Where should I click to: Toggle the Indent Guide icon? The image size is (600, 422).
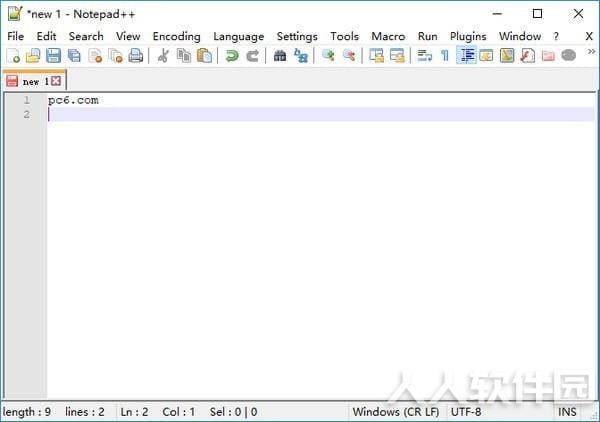pyautogui.click(x=466, y=56)
